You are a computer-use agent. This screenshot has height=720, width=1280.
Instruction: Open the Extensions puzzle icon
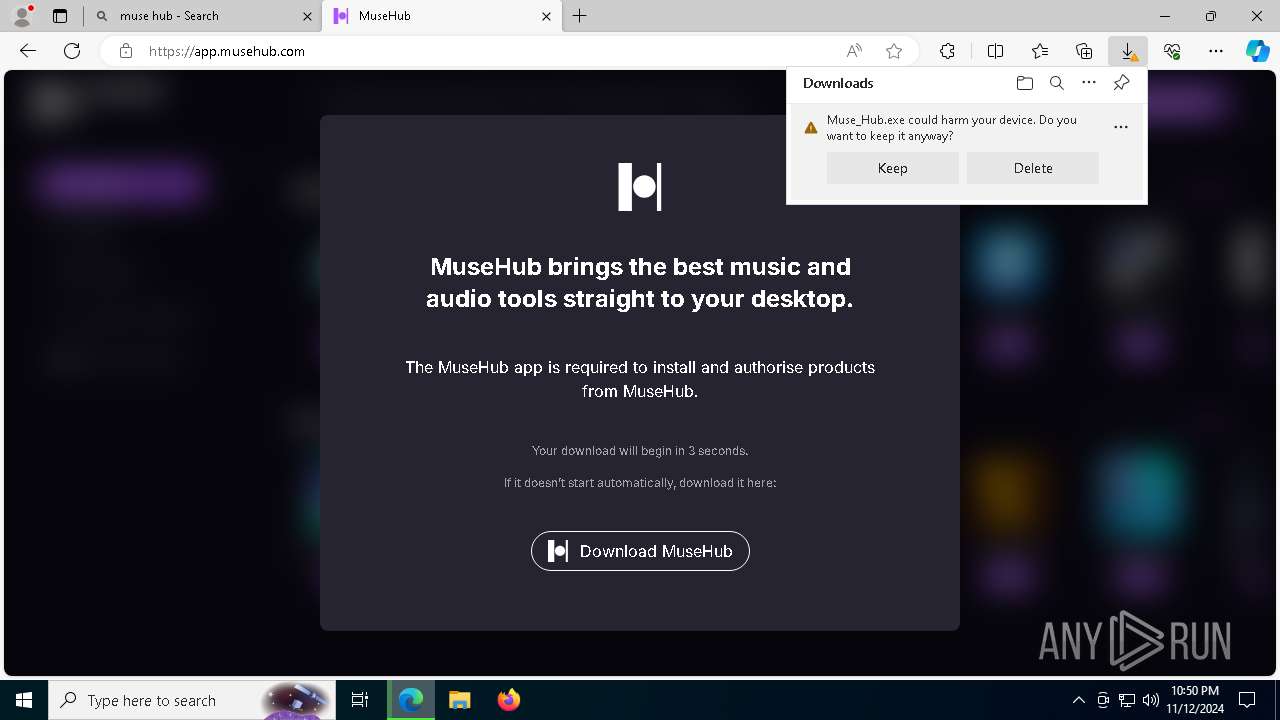[x=947, y=51]
